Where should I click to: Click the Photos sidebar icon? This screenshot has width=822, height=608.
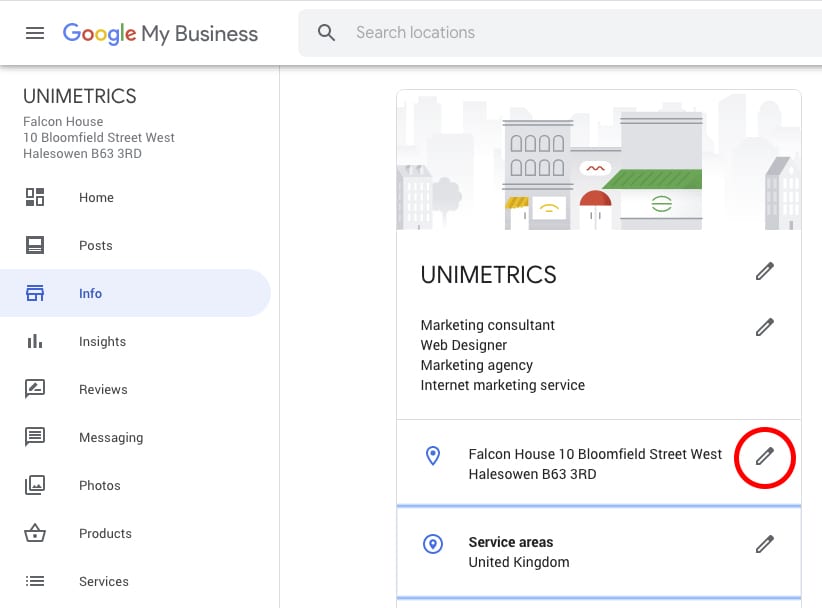[35, 485]
